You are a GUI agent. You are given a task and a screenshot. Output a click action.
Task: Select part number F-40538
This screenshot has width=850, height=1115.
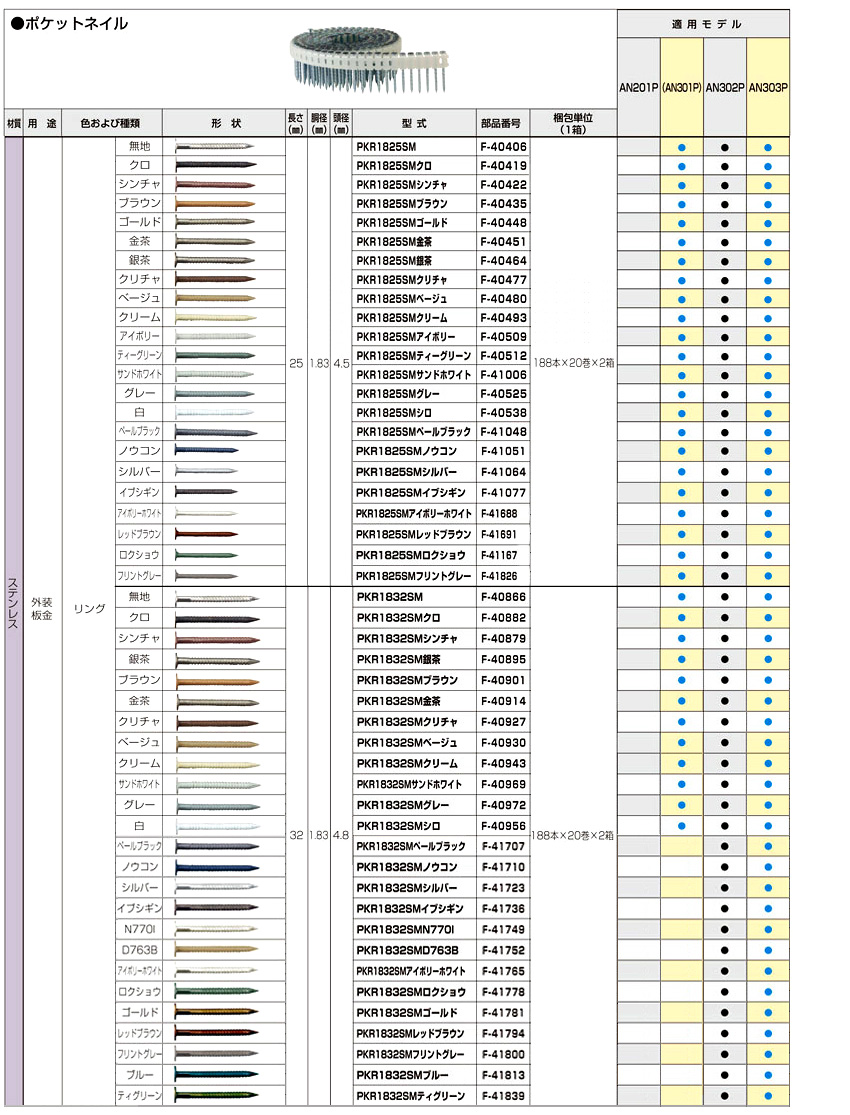pos(503,412)
